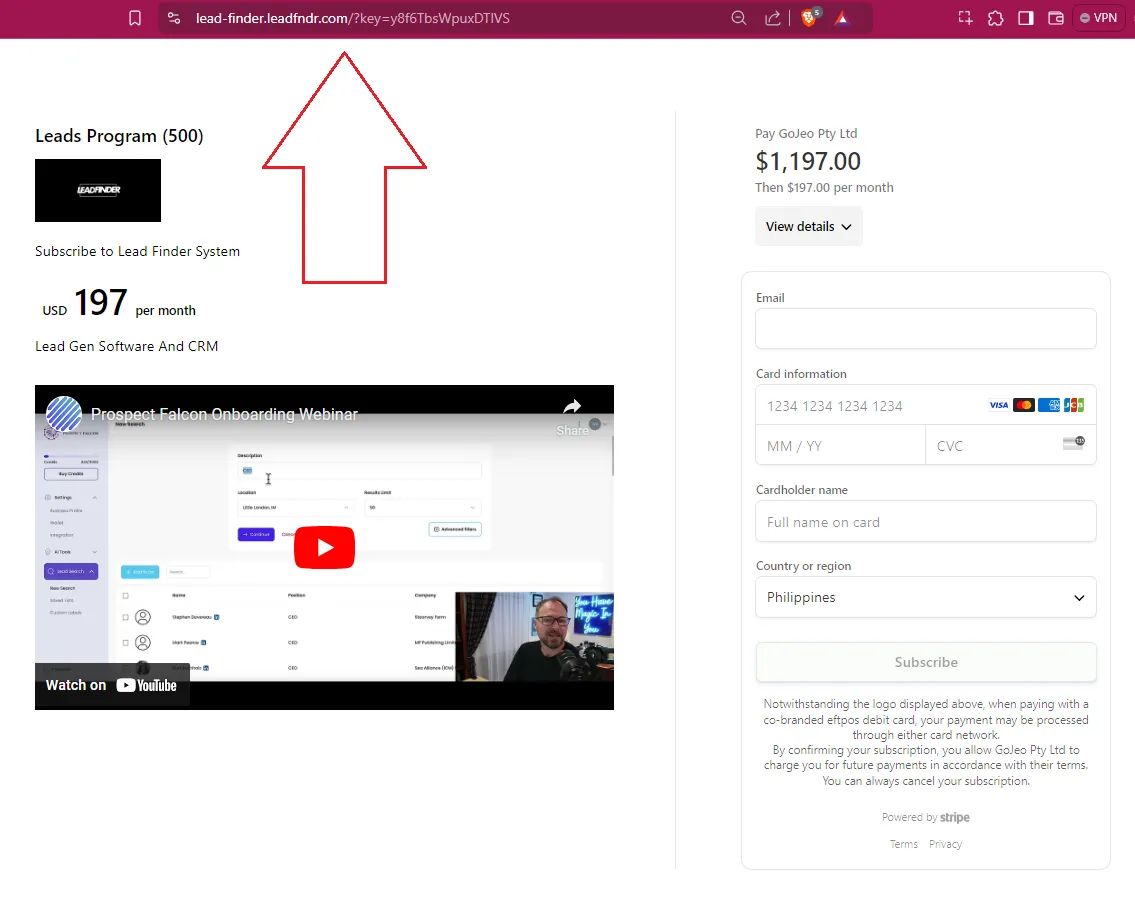The image size is (1135, 923).
Task: Expand the View details dropdown
Action: (x=809, y=227)
